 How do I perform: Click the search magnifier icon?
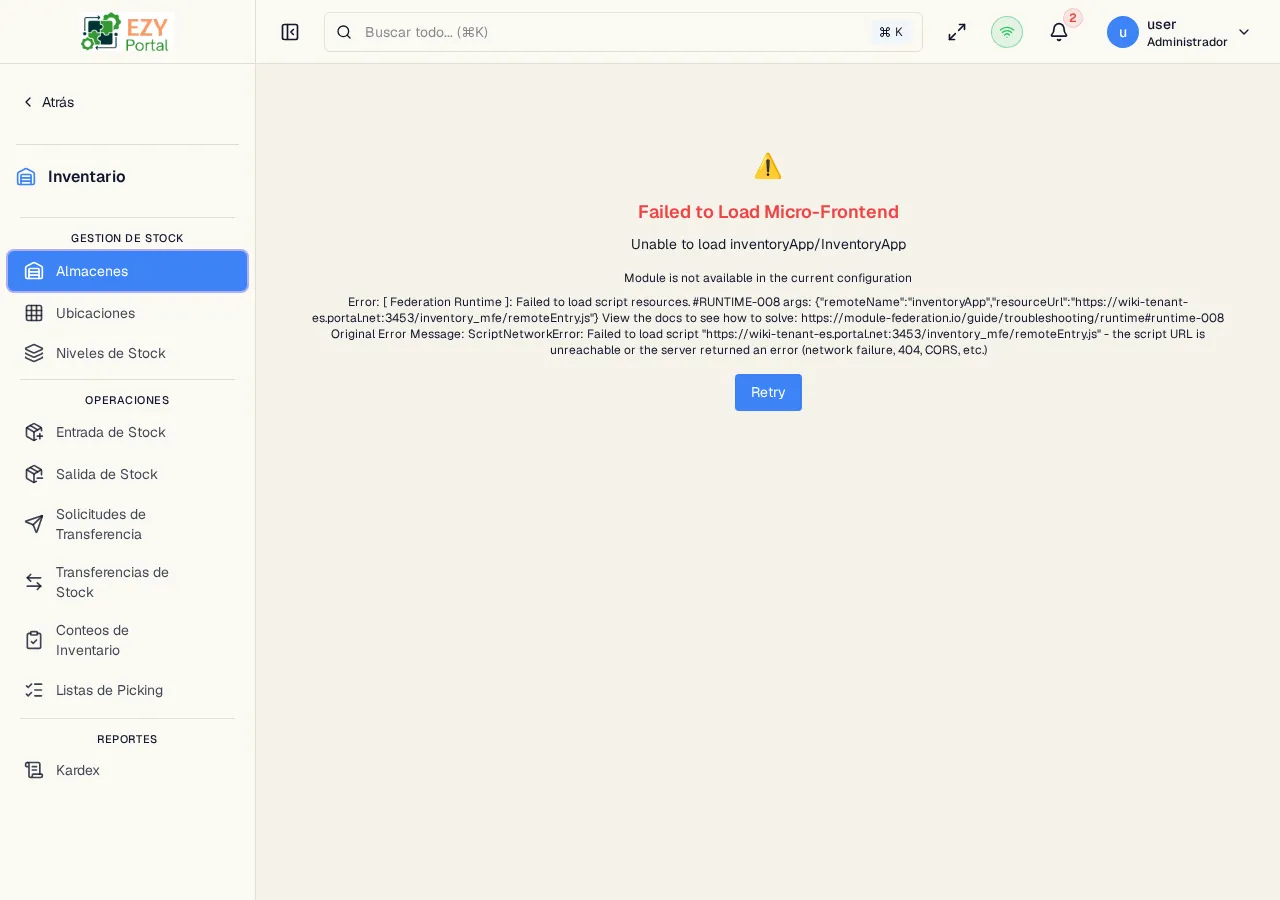pyautogui.click(x=344, y=32)
